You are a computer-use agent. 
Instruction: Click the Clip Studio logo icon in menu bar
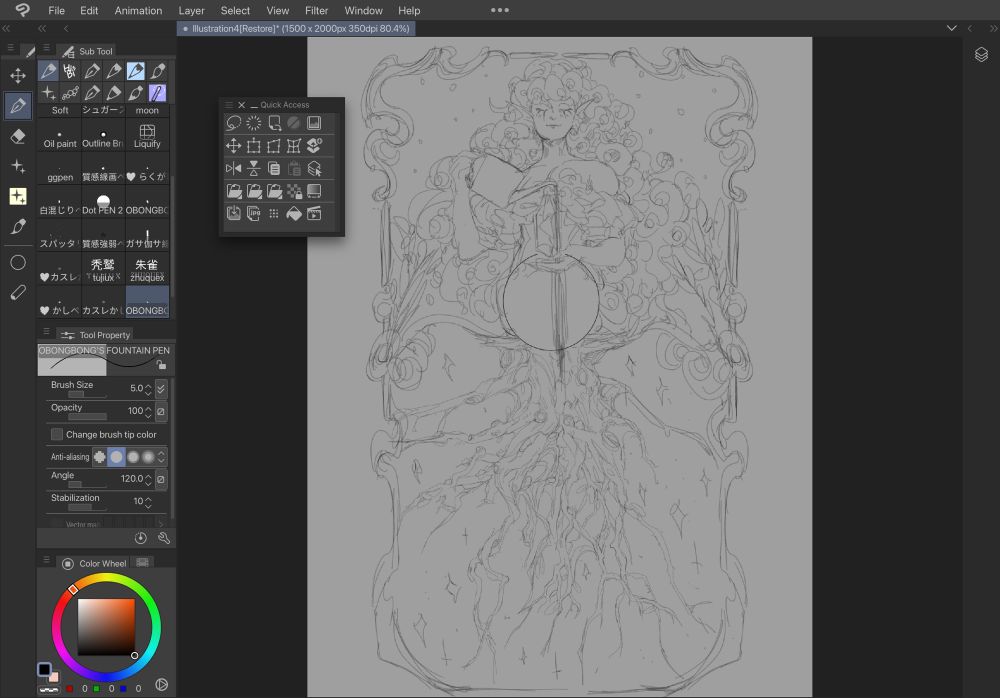tap(22, 10)
